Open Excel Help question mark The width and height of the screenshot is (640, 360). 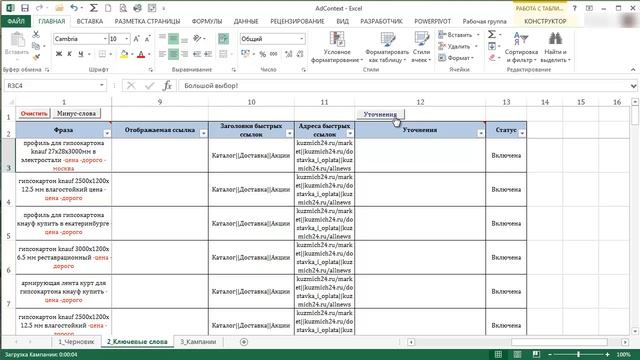(x=574, y=8)
